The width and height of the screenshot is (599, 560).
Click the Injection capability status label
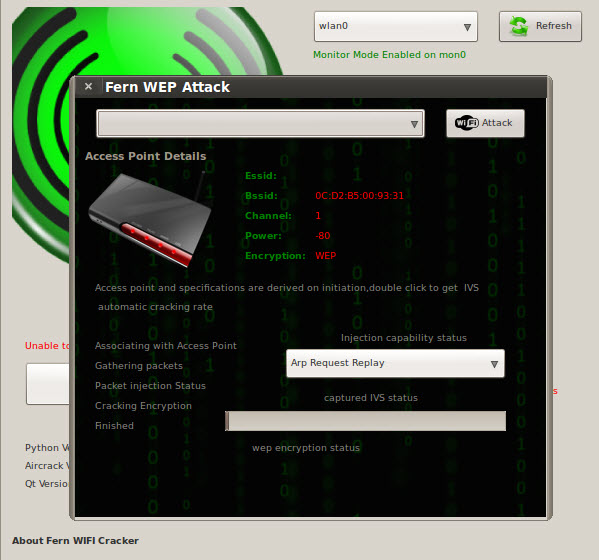404,338
